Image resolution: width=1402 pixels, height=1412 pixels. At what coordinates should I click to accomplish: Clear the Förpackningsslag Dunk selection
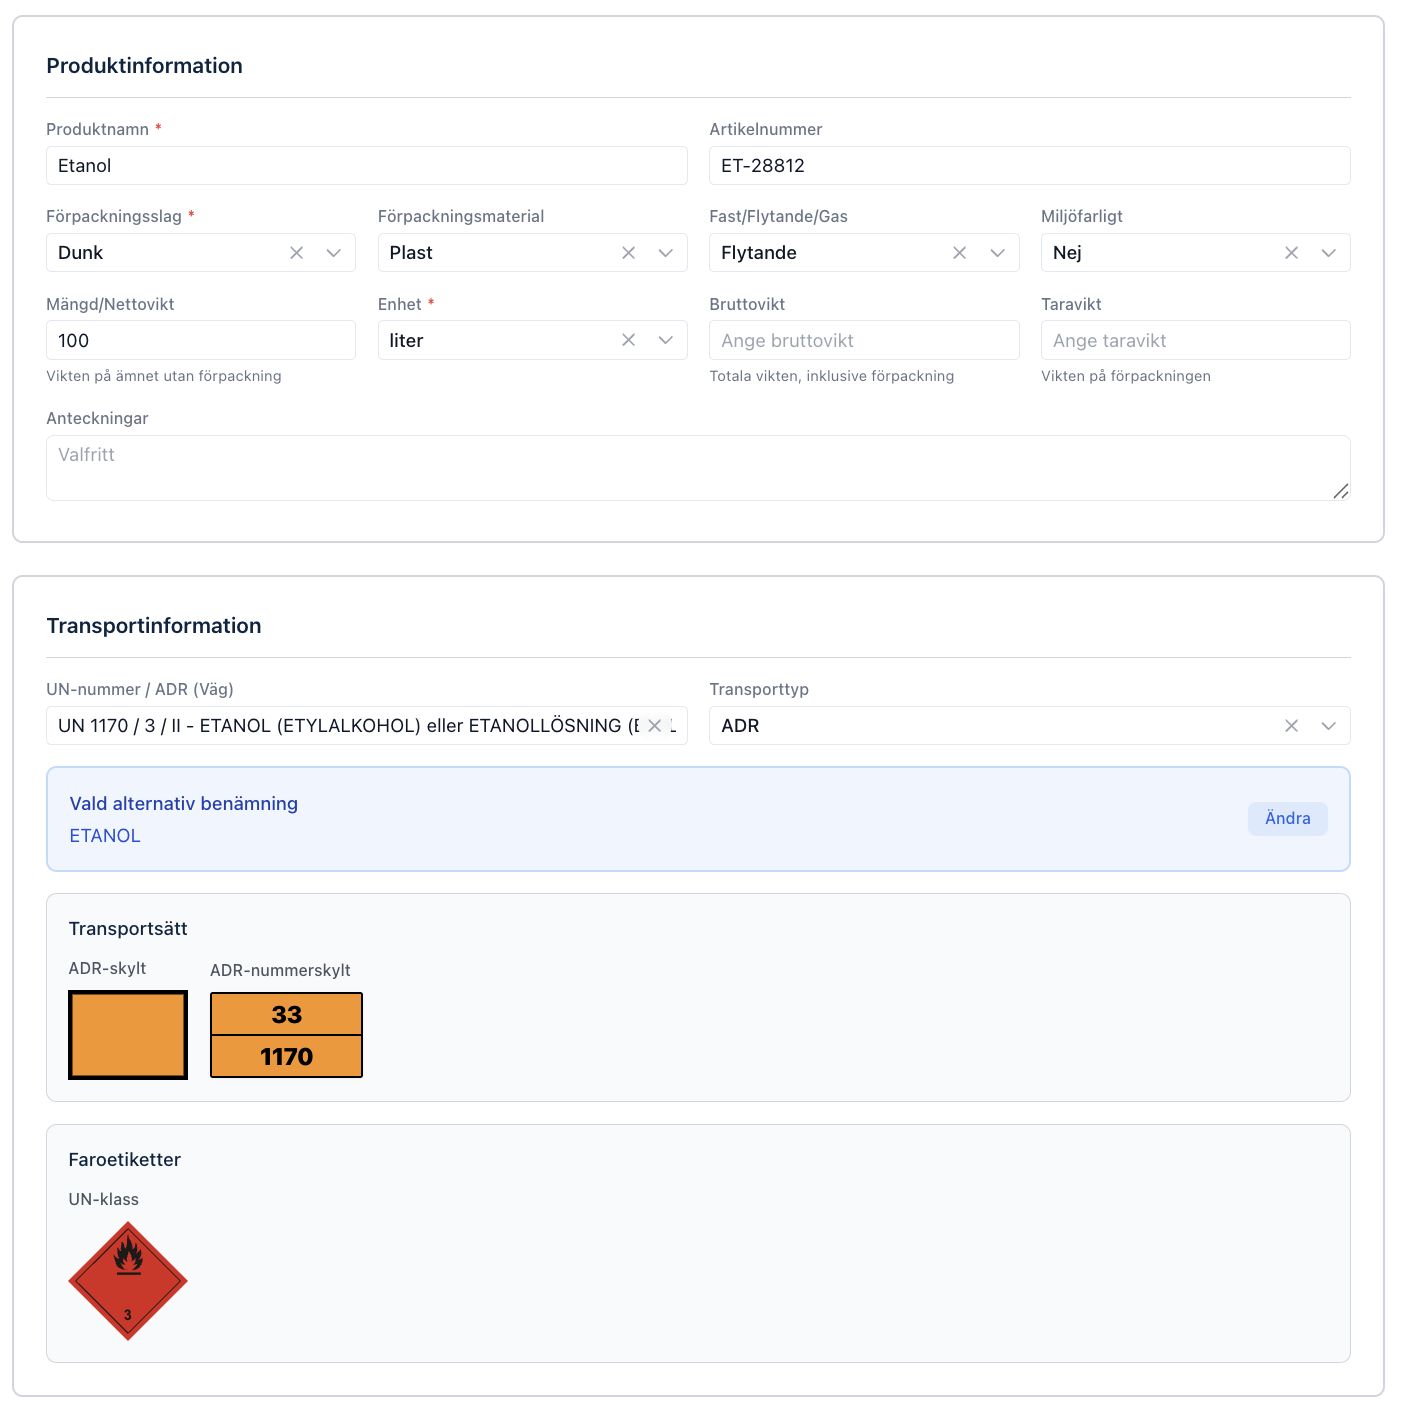(x=297, y=253)
